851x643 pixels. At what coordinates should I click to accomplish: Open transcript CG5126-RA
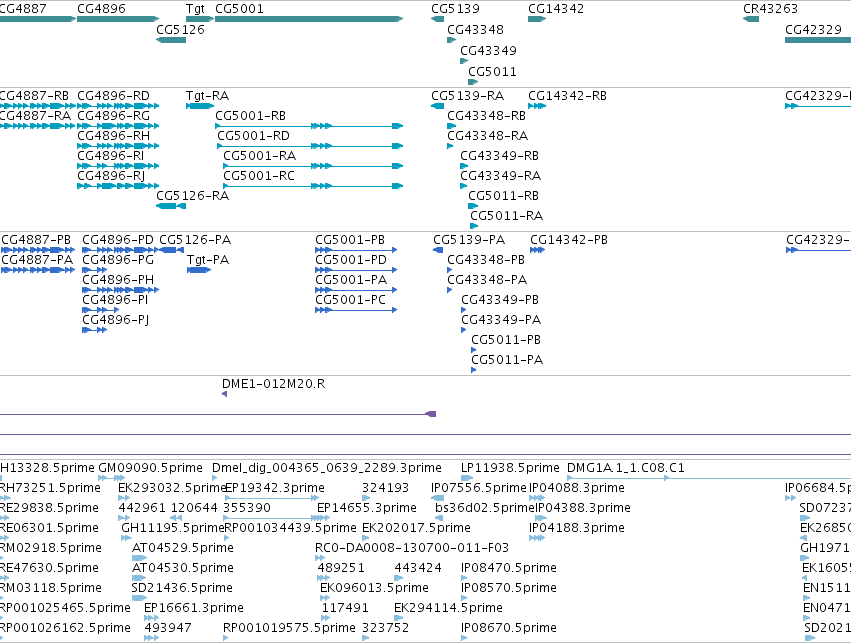[x=193, y=196]
